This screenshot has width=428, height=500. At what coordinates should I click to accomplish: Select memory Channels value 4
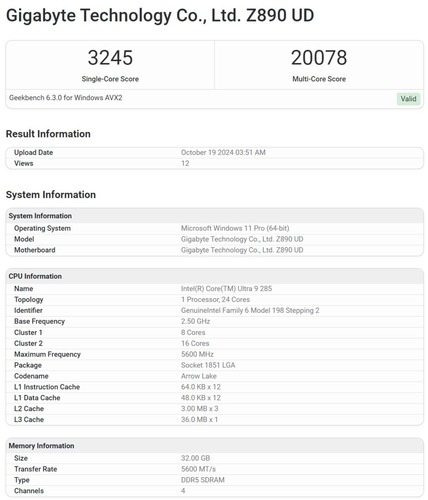pyautogui.click(x=183, y=491)
